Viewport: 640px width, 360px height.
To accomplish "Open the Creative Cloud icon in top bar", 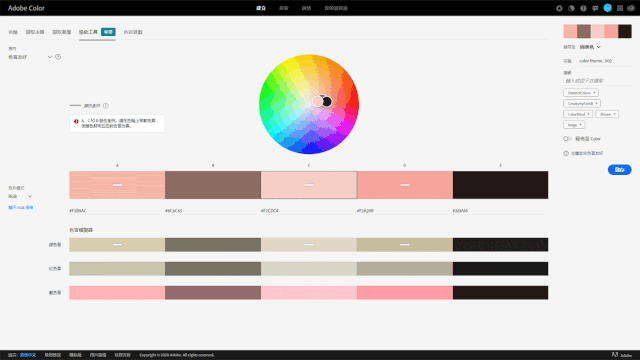I will click(x=631, y=8).
